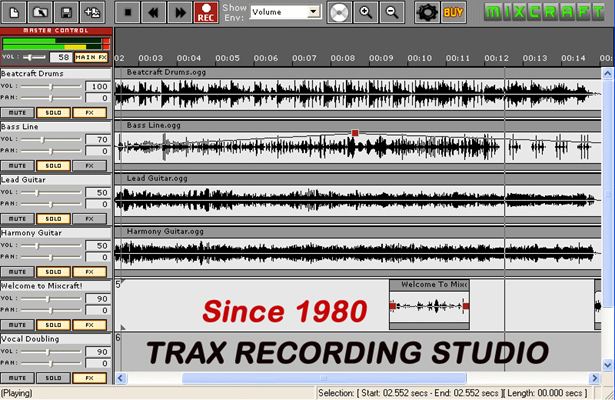
Task: Open the MAIN FX master effects
Action: click(x=91, y=57)
